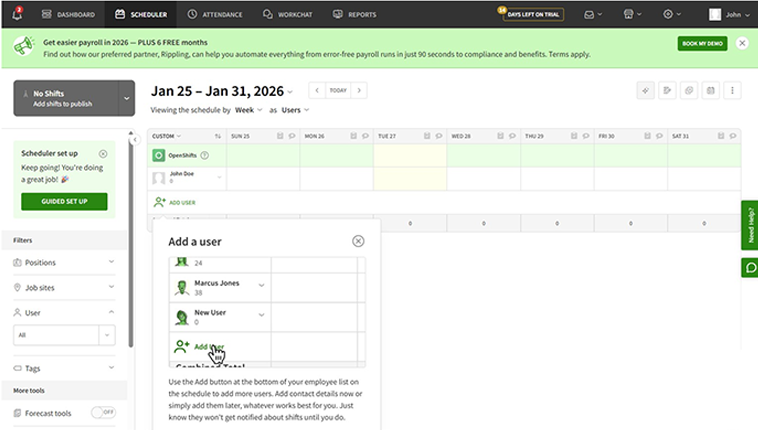
Task: Collapse the left sidebar arrow
Action: 135,140
